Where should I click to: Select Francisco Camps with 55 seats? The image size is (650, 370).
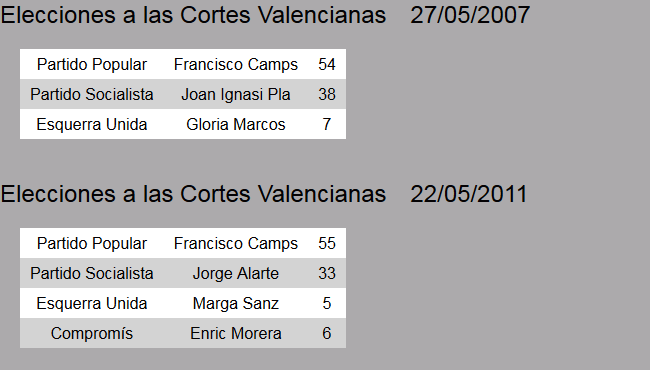236,243
